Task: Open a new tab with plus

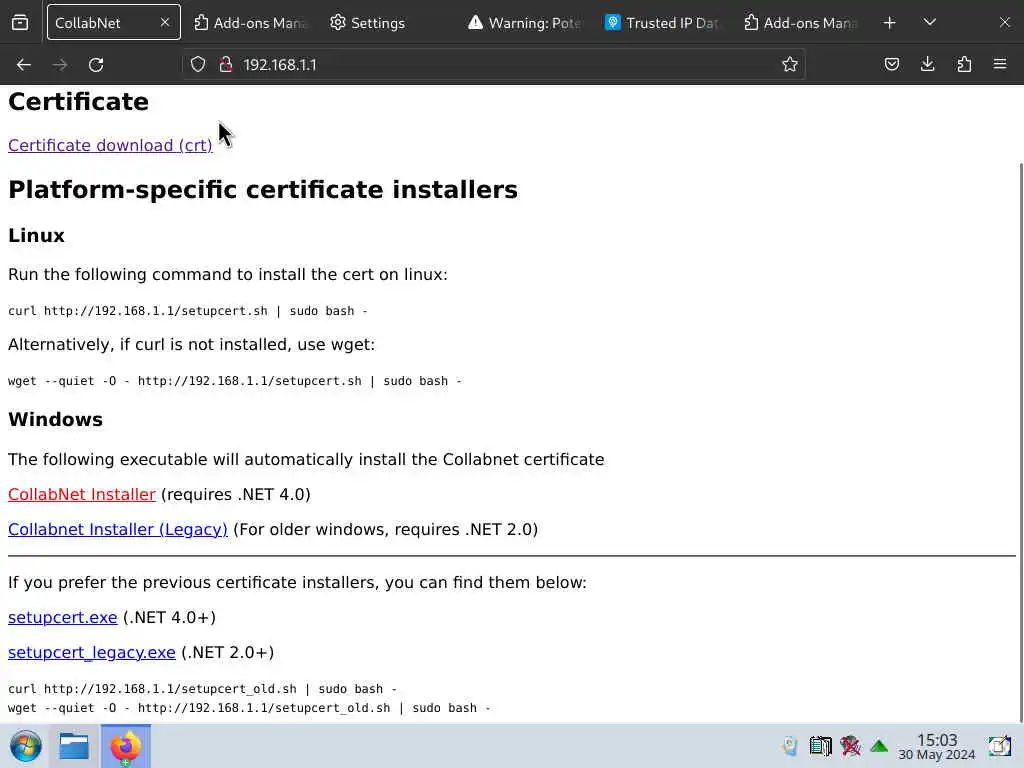Action: [889, 23]
